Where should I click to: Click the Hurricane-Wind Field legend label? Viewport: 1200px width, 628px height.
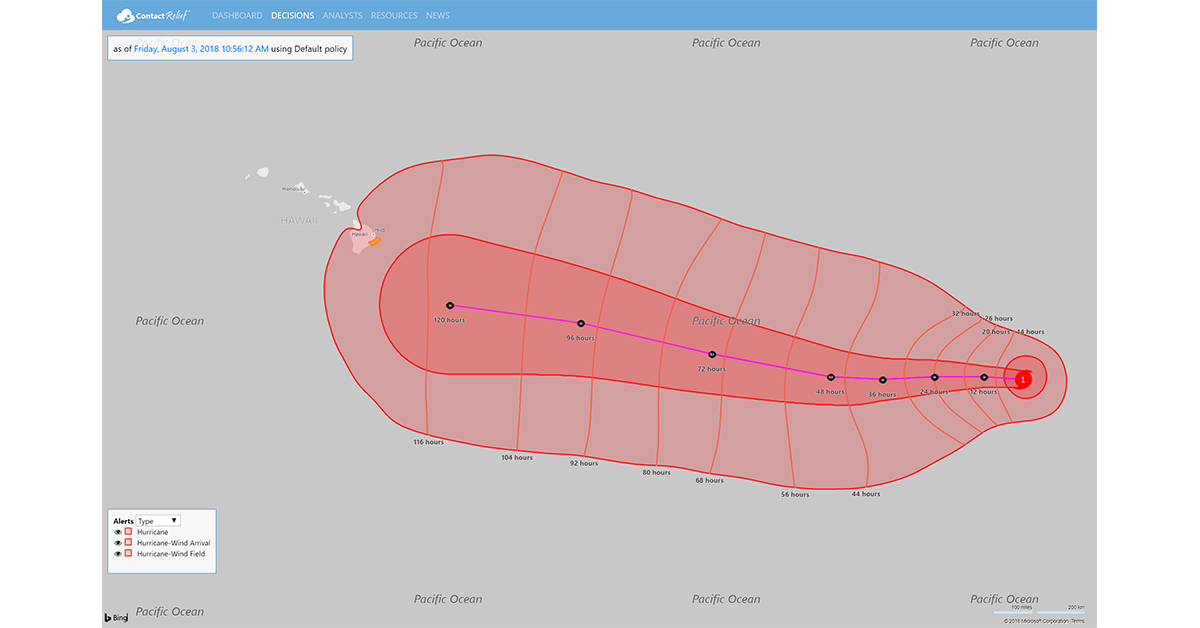coord(169,554)
